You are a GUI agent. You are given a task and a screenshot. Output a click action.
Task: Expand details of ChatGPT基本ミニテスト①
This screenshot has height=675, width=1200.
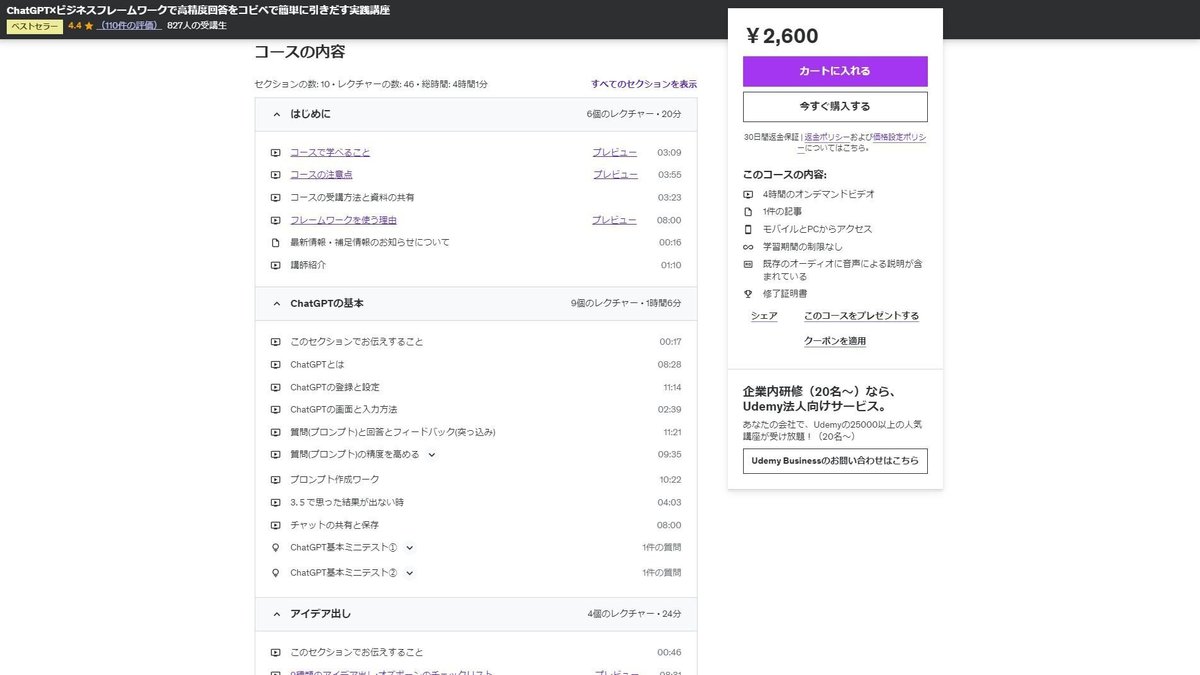(x=410, y=548)
